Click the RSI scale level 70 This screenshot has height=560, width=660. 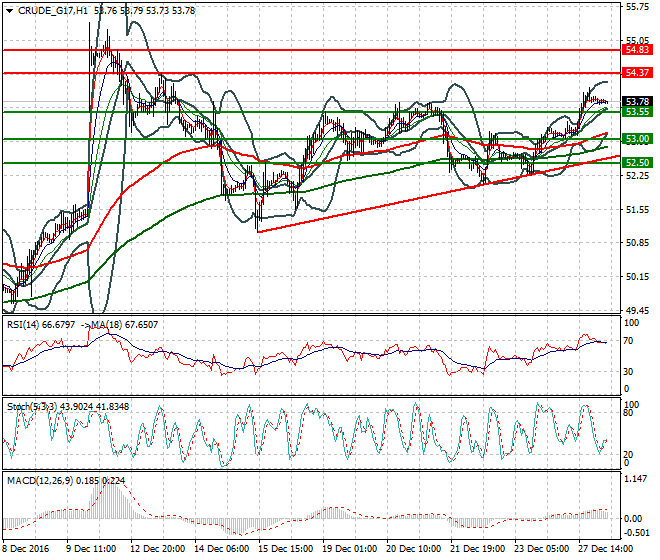pyautogui.click(x=628, y=341)
